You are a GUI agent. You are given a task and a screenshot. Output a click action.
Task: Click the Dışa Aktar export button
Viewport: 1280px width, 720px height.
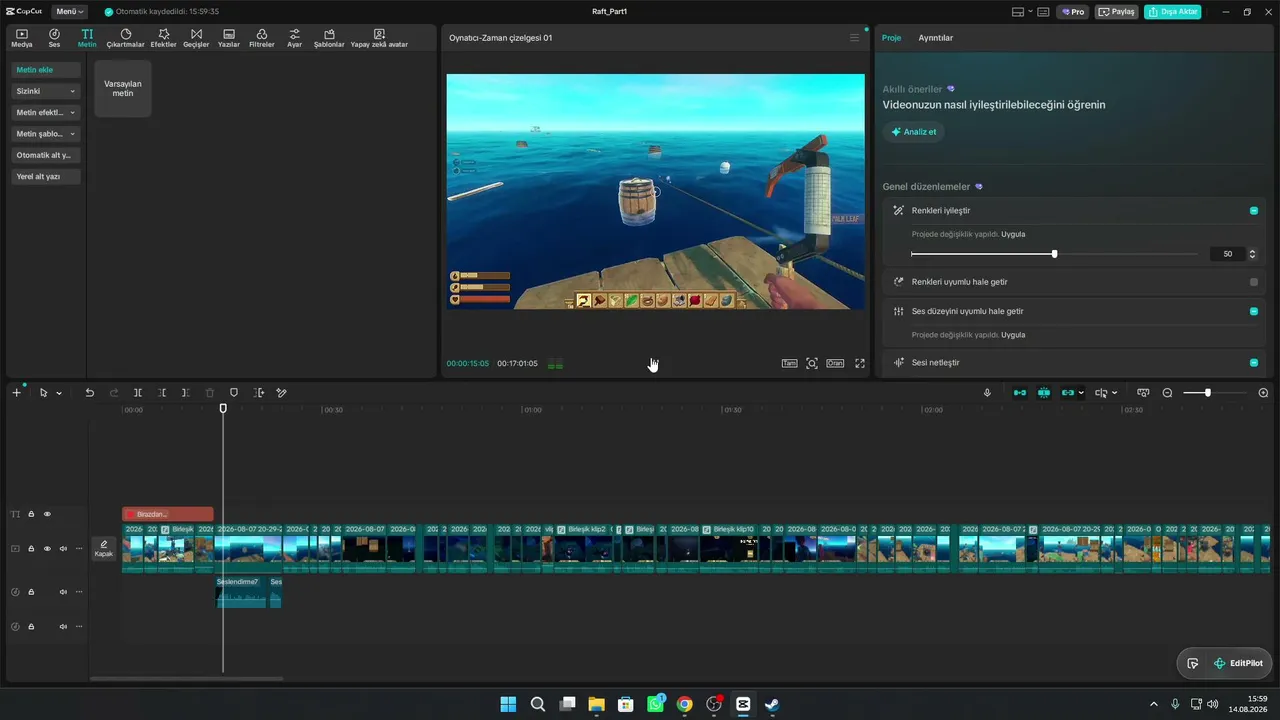pyautogui.click(x=1172, y=12)
